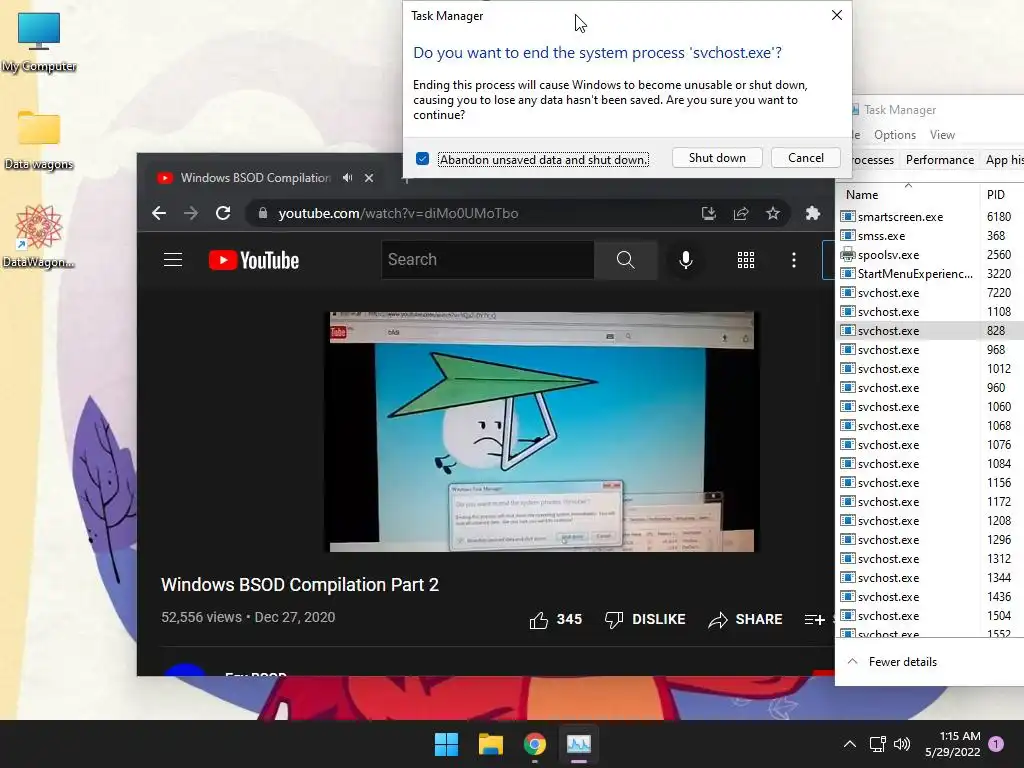Screen dimensions: 1024x768
Task: Click the YouTube logo
Action: point(254,260)
